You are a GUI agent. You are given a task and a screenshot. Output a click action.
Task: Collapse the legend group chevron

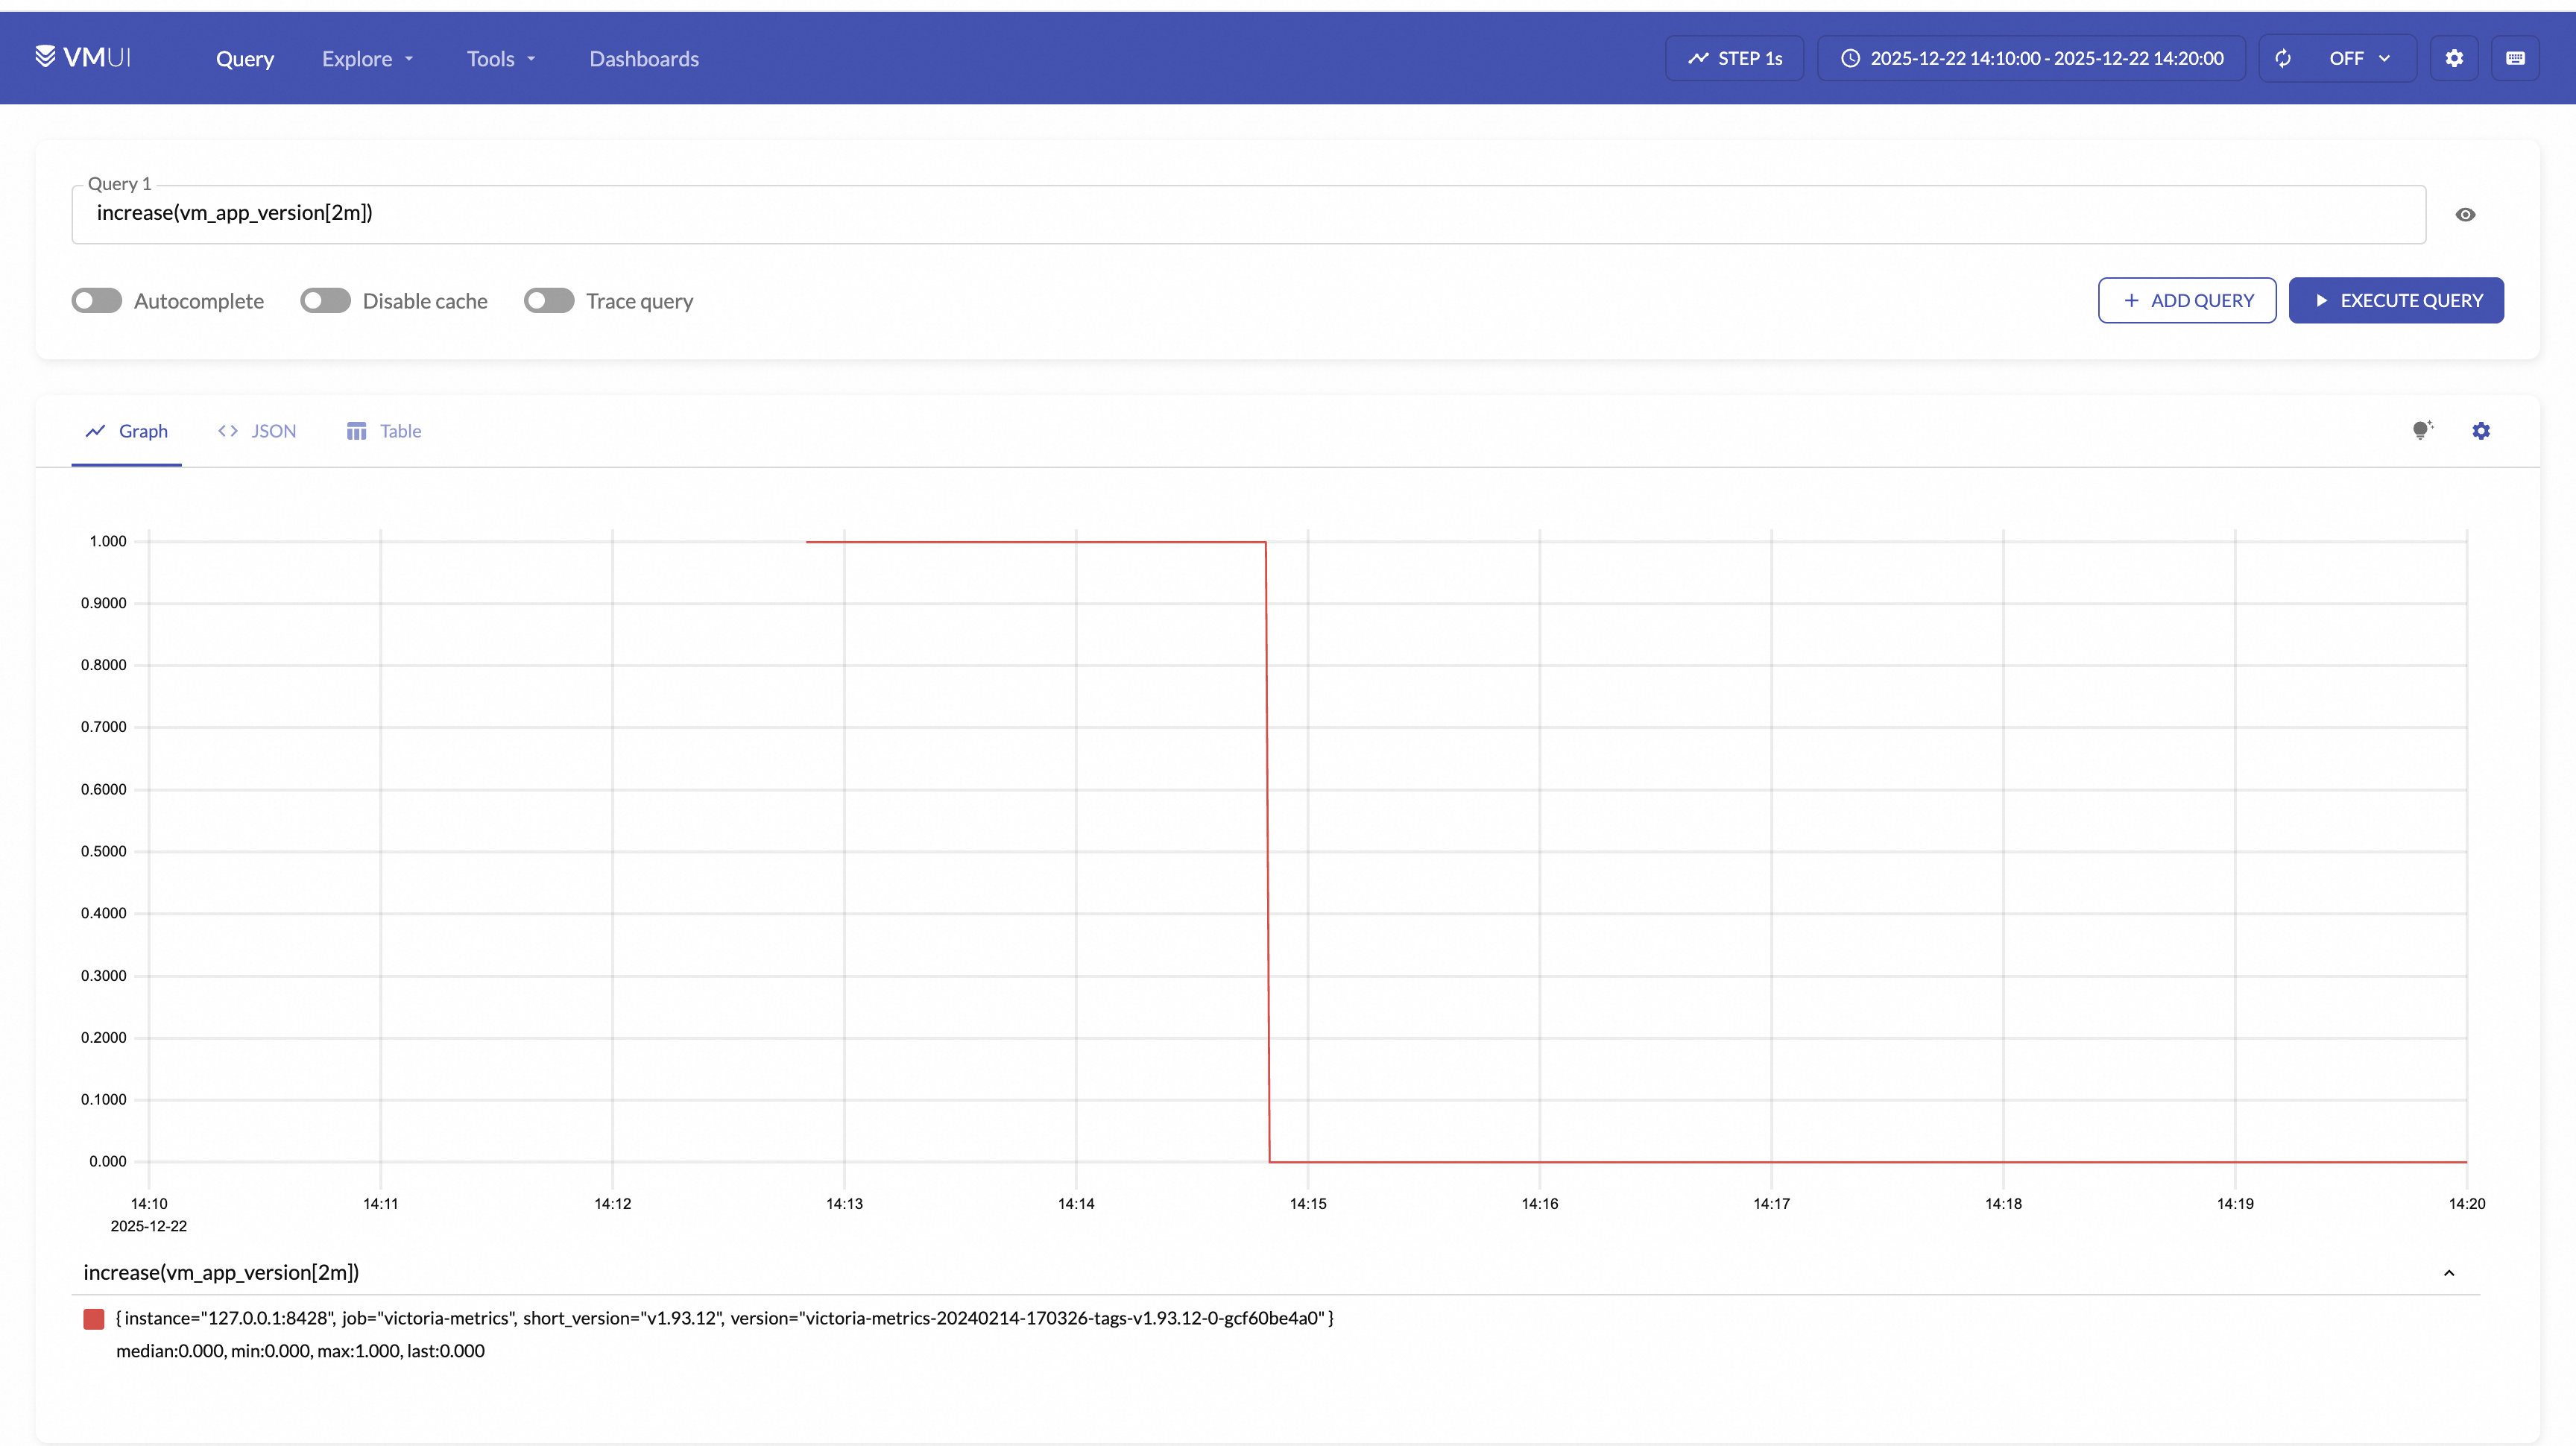click(x=2449, y=1273)
